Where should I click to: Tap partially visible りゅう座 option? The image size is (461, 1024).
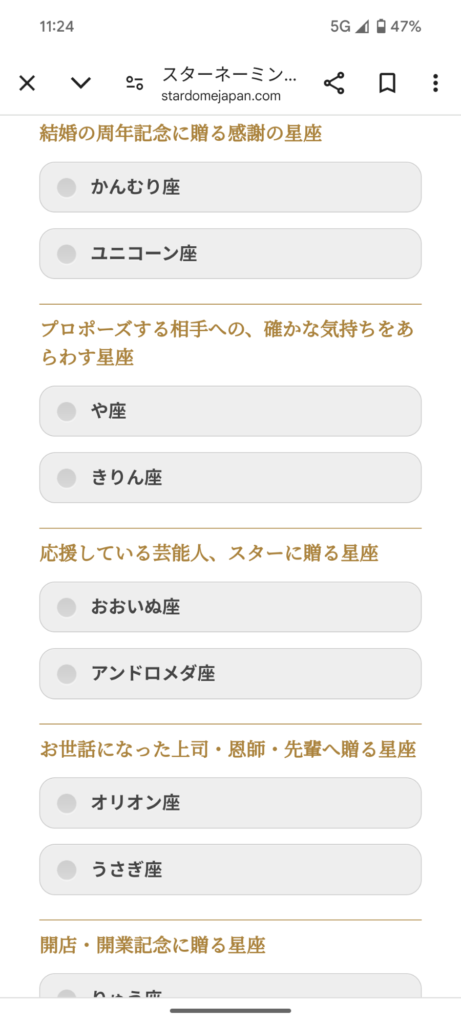[x=230, y=985]
